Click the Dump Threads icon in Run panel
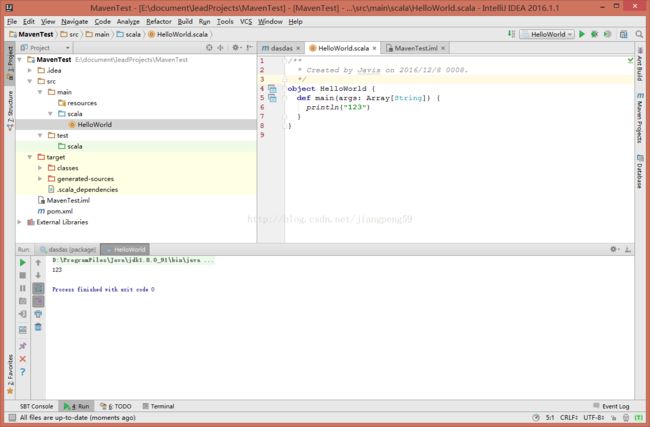The height and width of the screenshot is (427, 650). click(23, 301)
